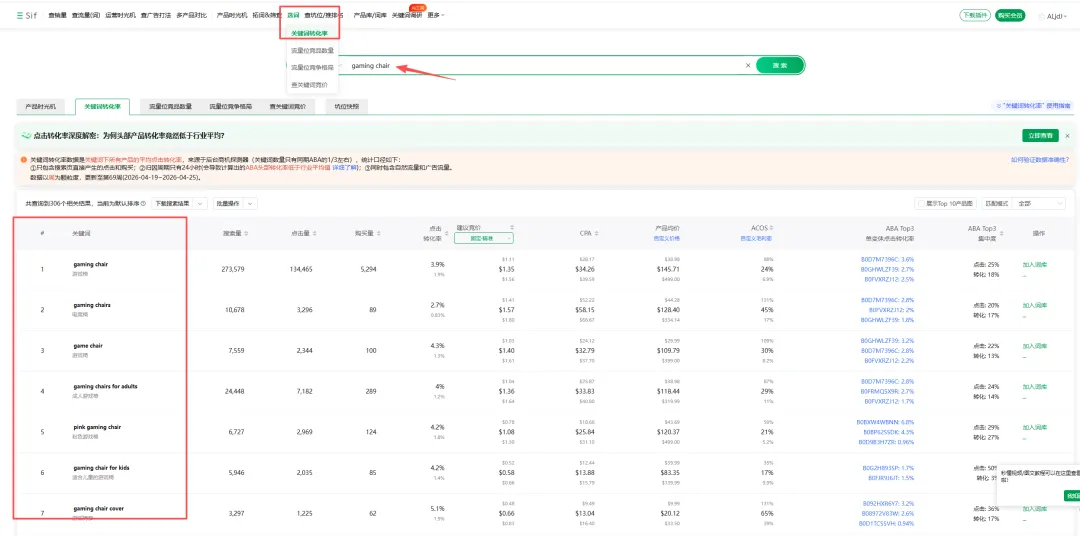1080x536 pixels.
Task: Open the 下载搜索结果 dropdown
Action: 179,204
